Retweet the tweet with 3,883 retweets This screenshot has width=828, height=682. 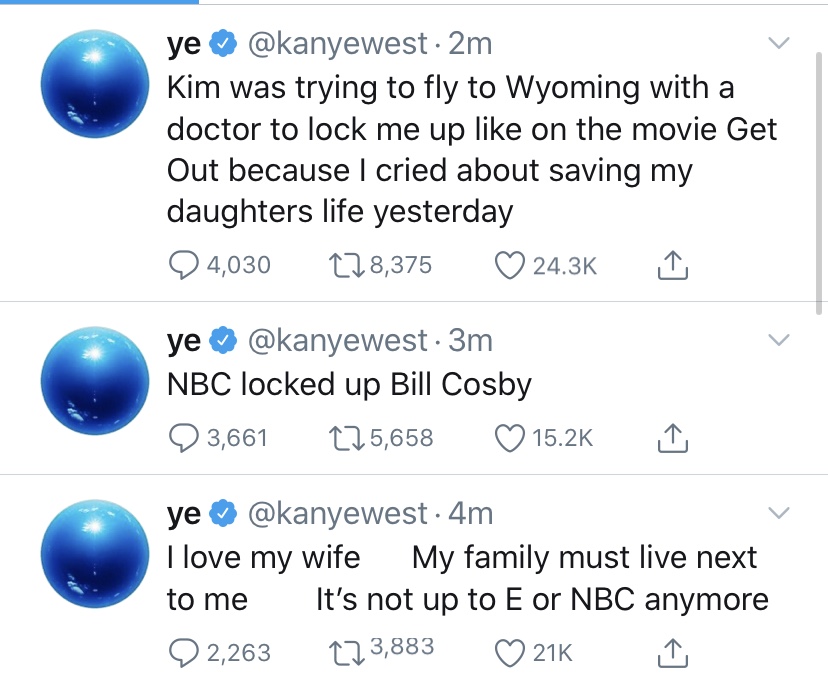[x=346, y=653]
